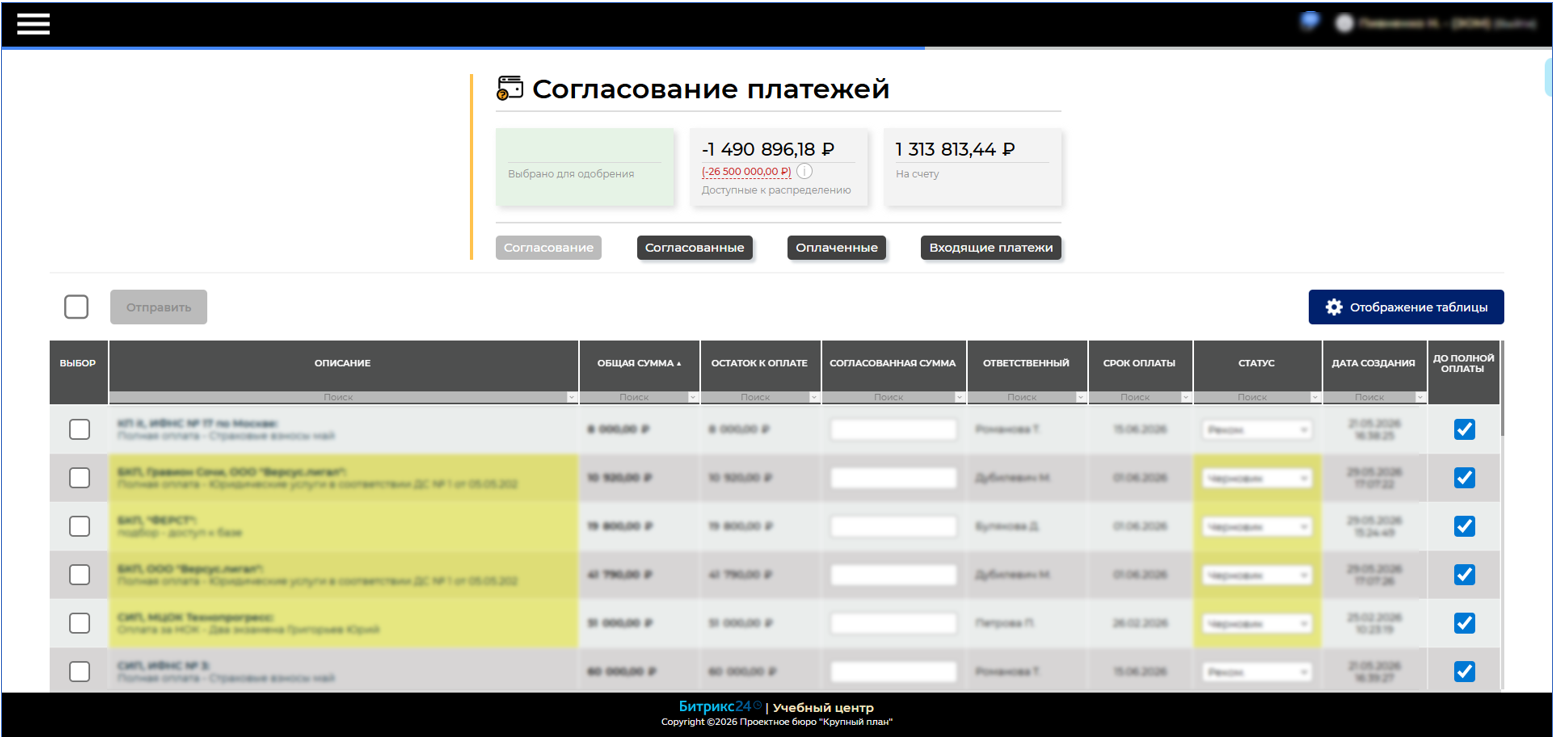This screenshot has height=737, width=1553.
Task: Click agreed-sum input in the 8 000,00 row
Action: pyautogui.click(x=894, y=430)
